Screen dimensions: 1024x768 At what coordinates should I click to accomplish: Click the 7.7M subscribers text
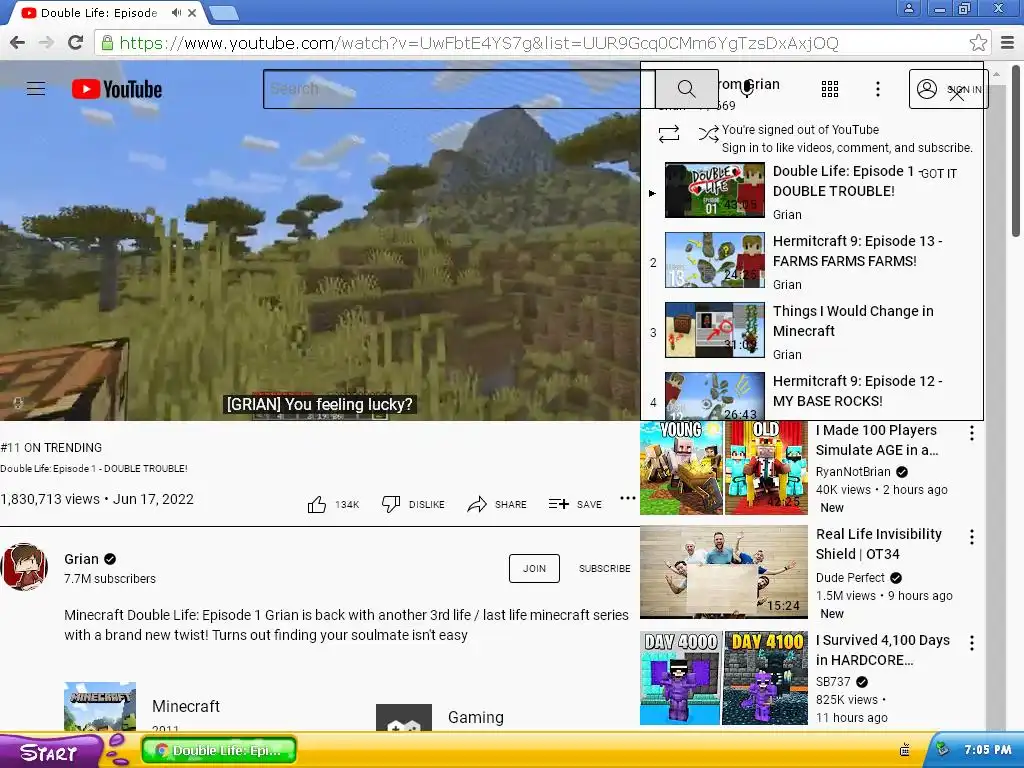110,579
